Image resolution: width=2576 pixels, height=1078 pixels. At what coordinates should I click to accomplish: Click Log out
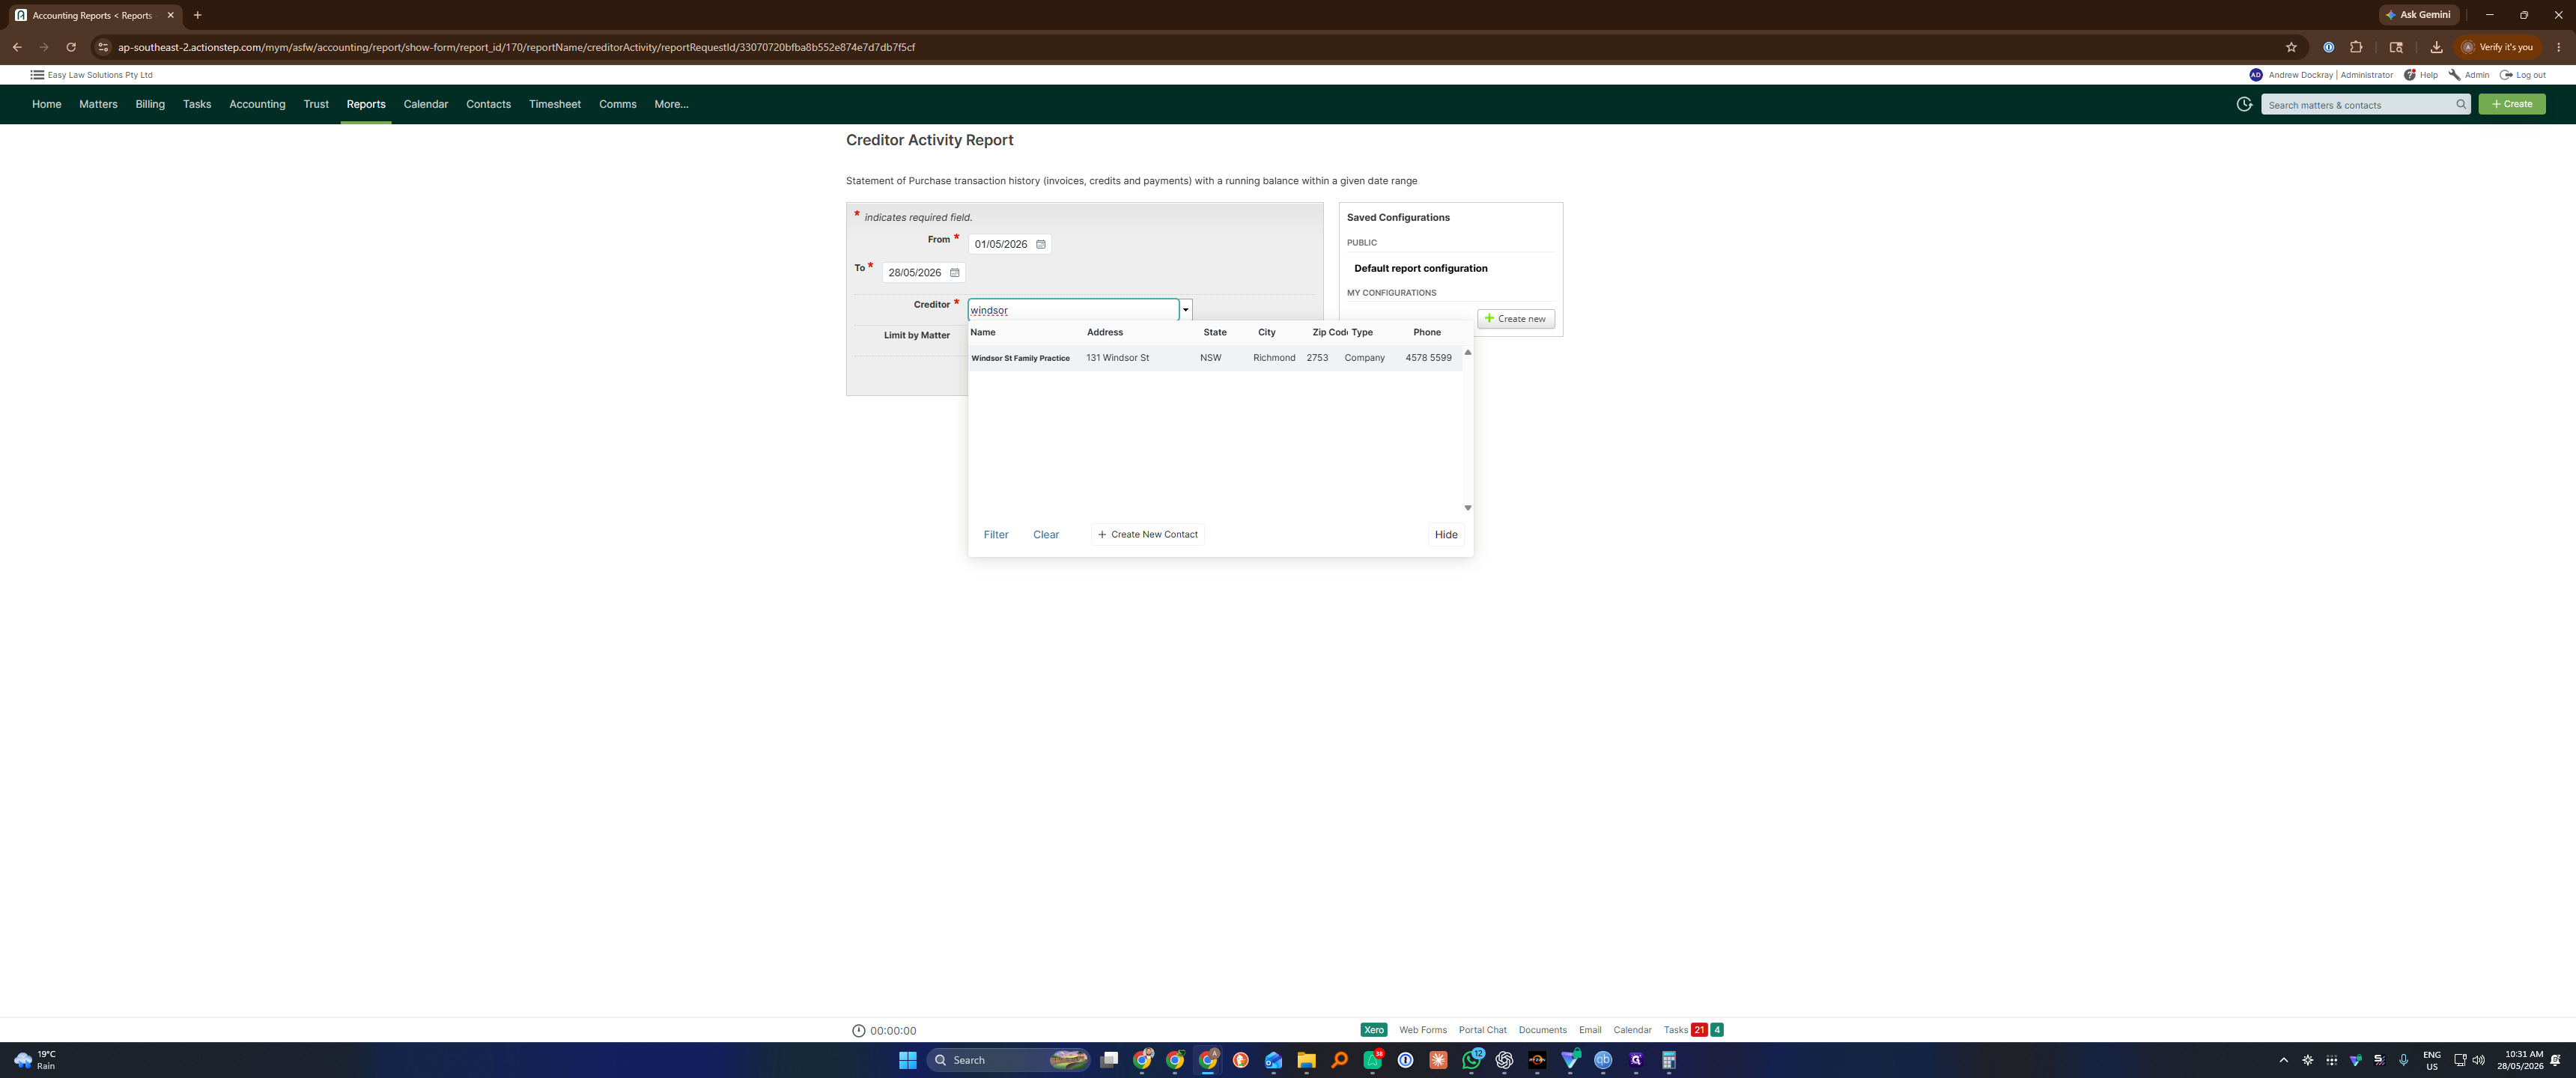2523,75
